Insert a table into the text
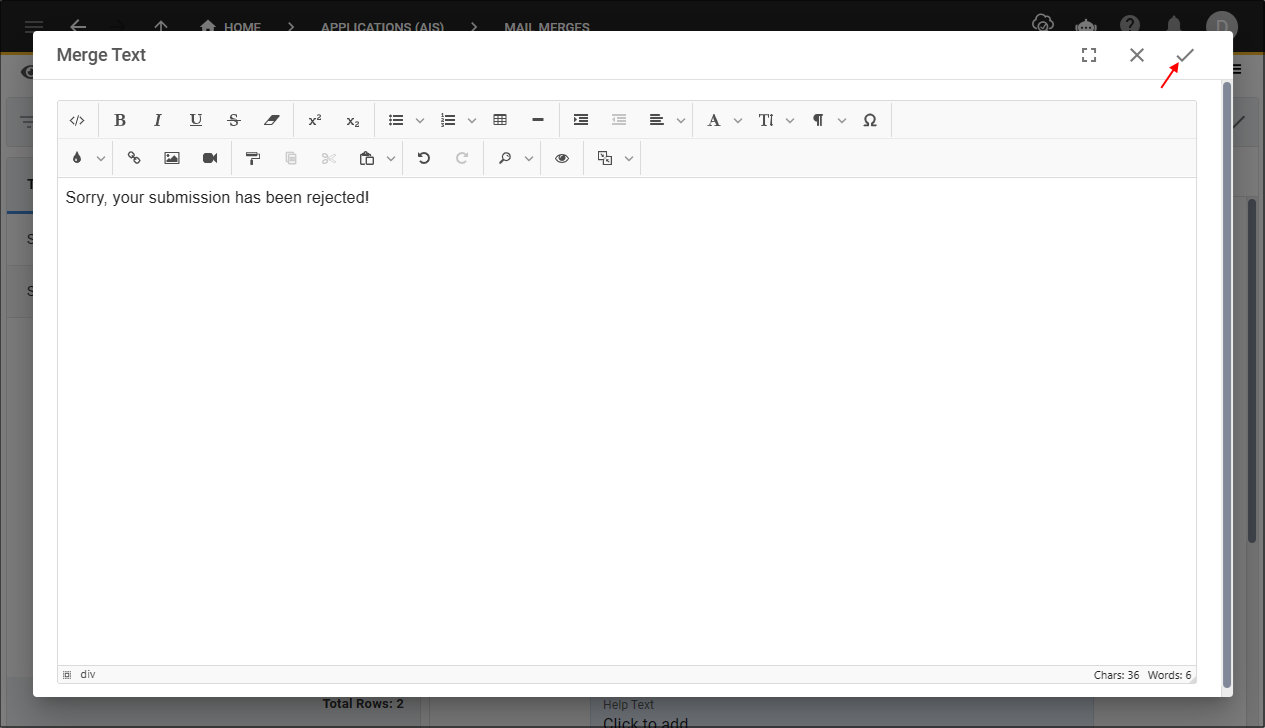Image resolution: width=1265 pixels, height=728 pixels. click(x=500, y=120)
